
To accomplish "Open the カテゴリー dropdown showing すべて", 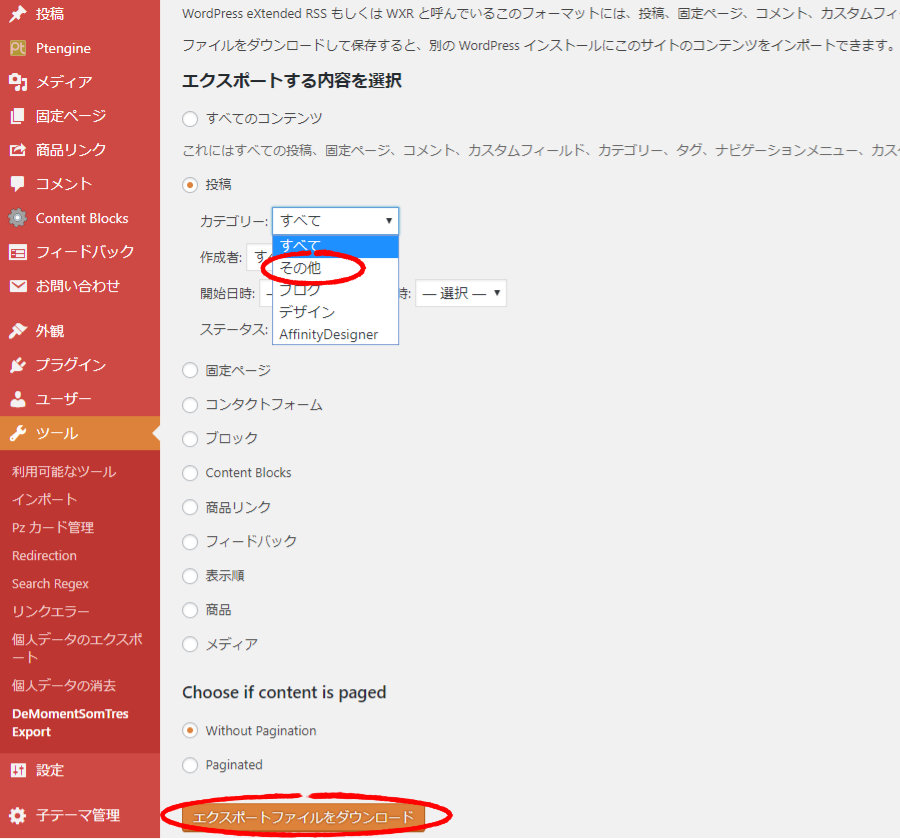I will coord(335,221).
